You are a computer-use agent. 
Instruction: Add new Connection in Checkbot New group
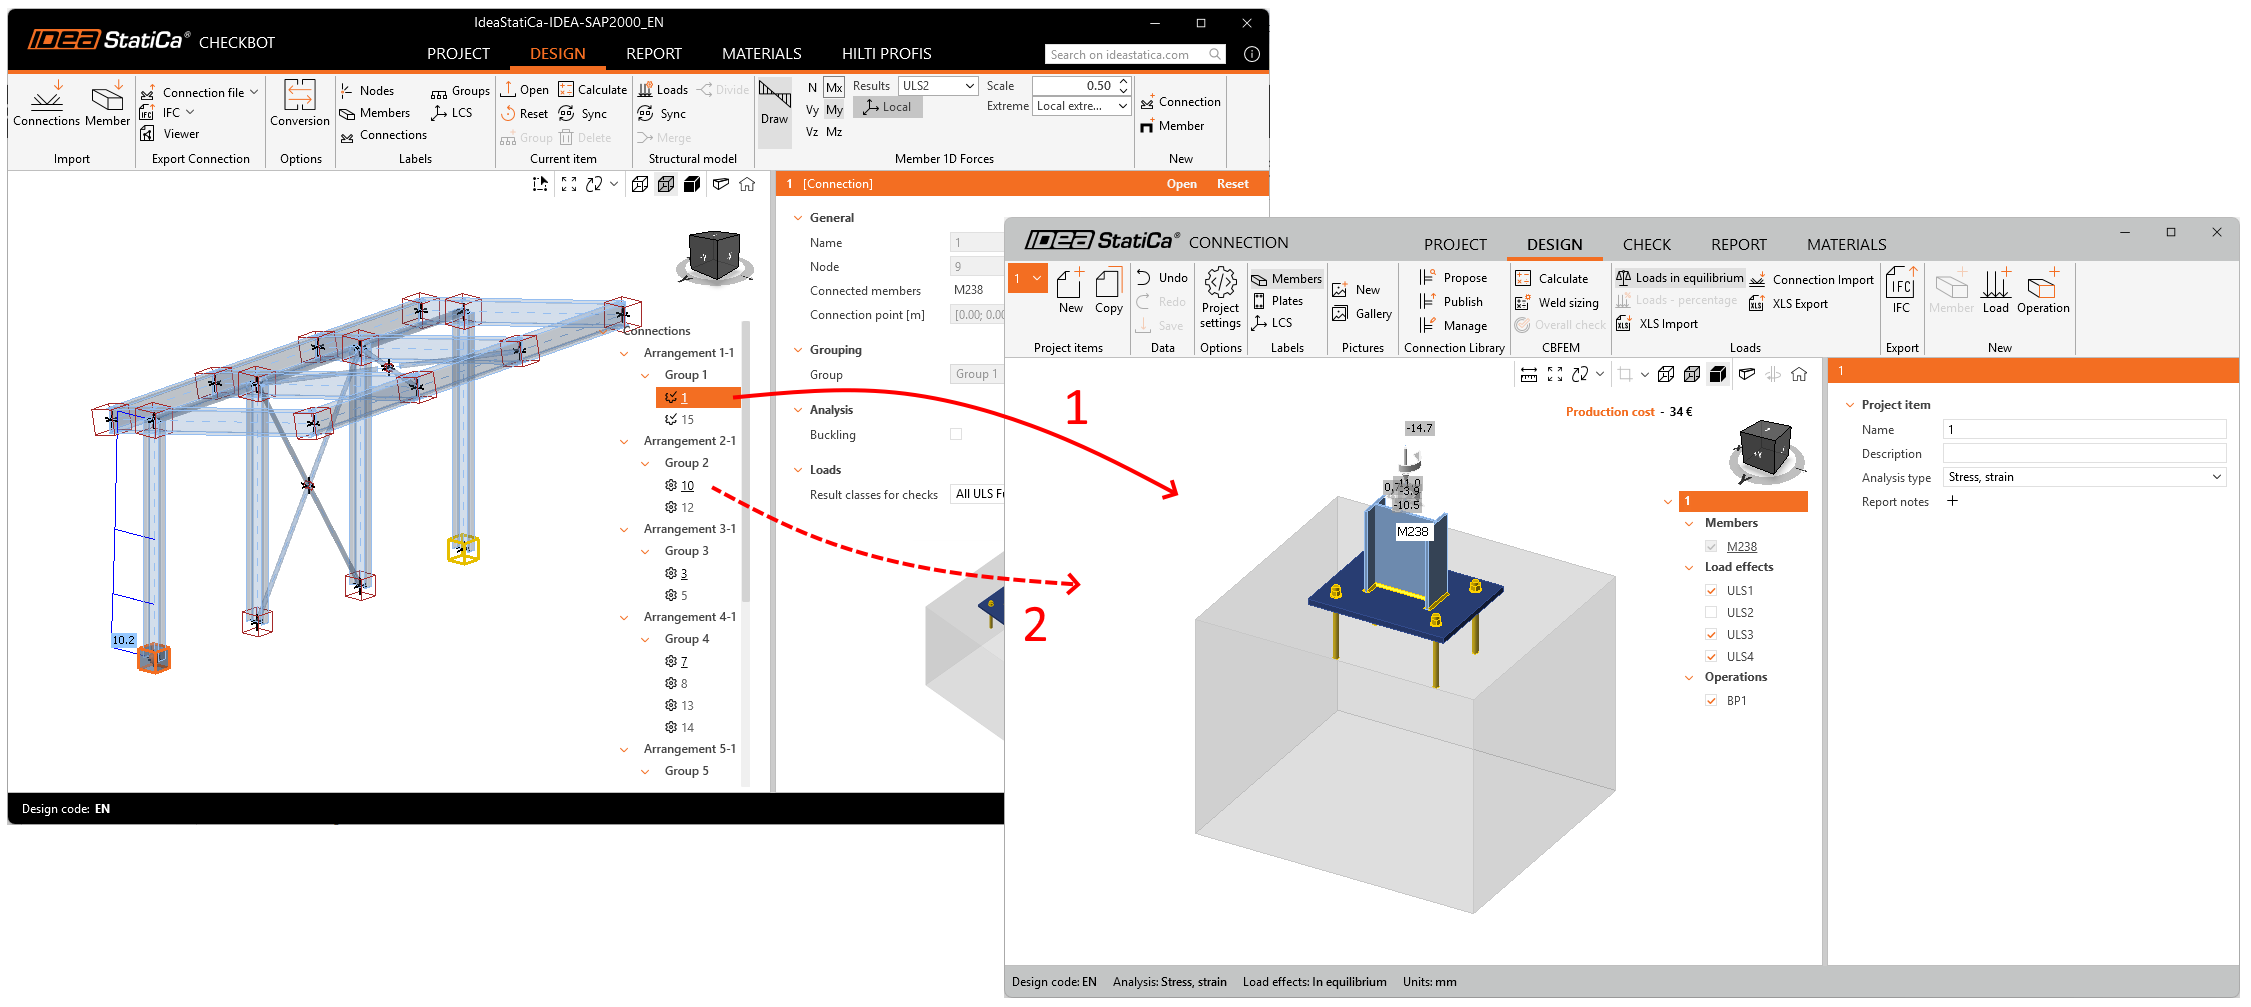(x=1181, y=102)
